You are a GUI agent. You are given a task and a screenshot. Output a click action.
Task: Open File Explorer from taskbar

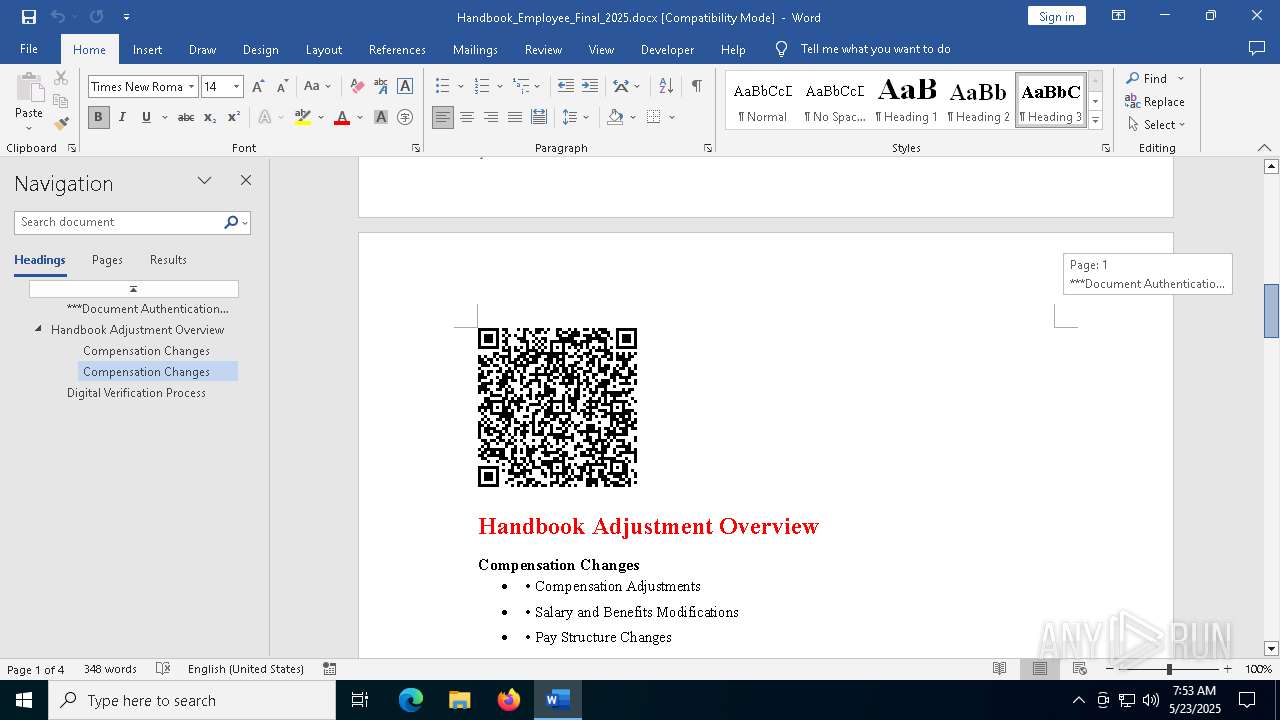click(460, 700)
